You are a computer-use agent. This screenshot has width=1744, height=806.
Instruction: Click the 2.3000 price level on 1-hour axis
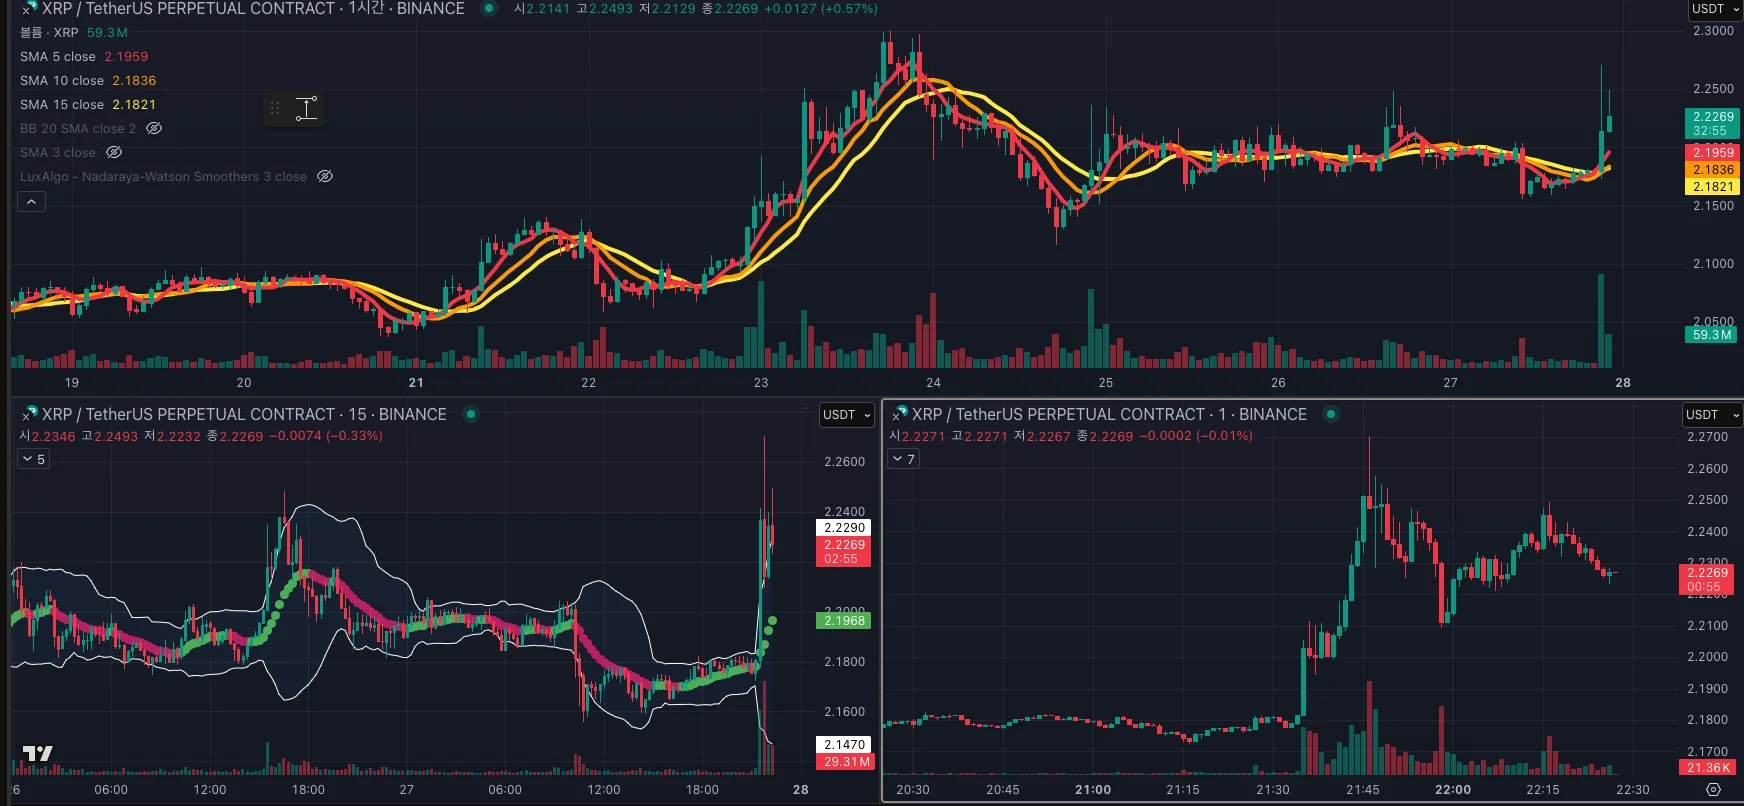coord(1713,31)
